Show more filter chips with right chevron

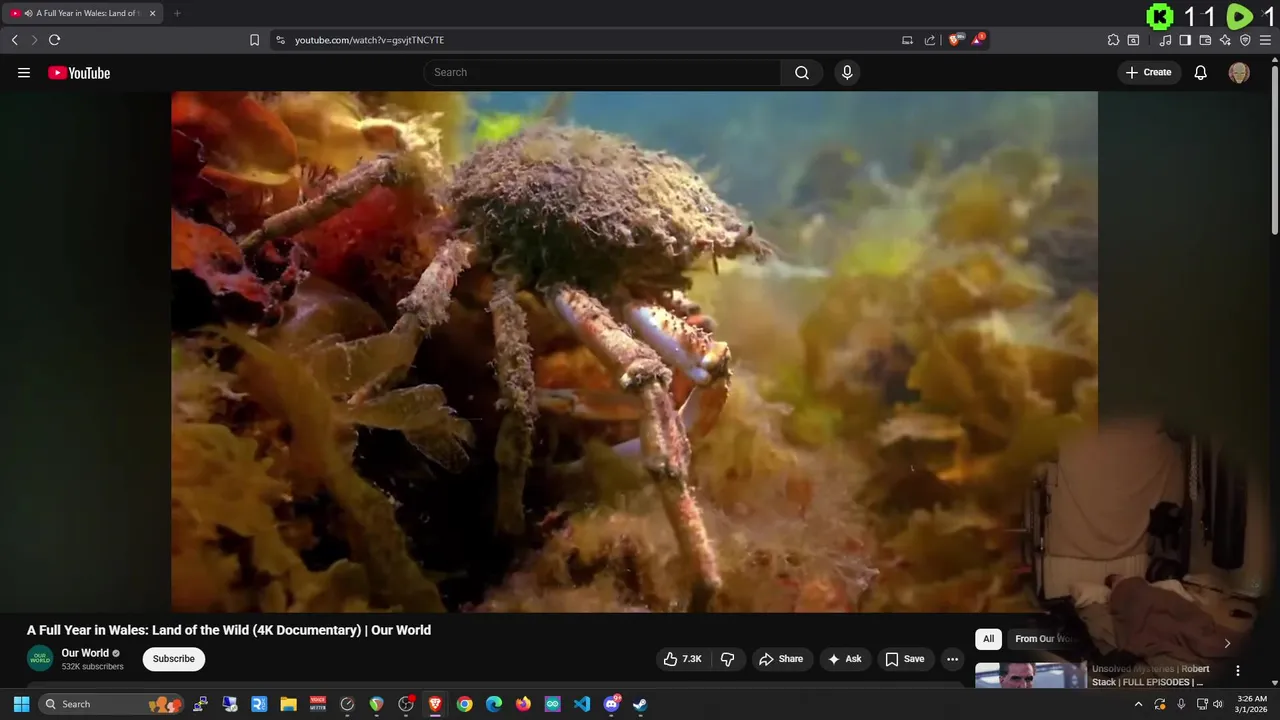pos(1227,643)
